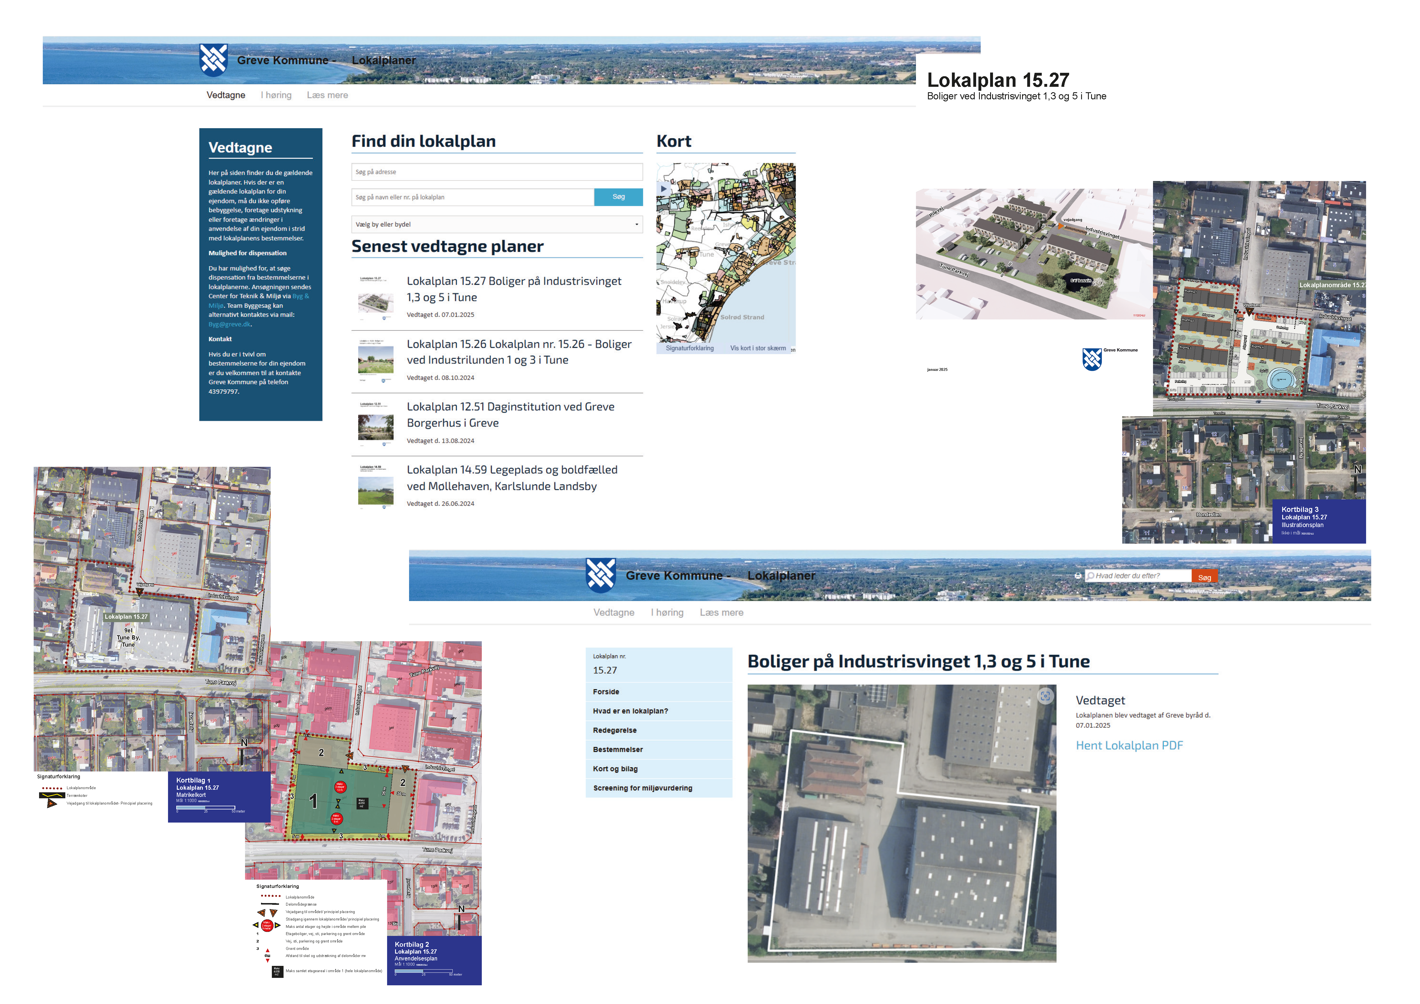Viewport: 1420px width, 1004px height.
Task: Click the small round icon left of 'Hvad leder du efter?'
Action: (x=1077, y=576)
